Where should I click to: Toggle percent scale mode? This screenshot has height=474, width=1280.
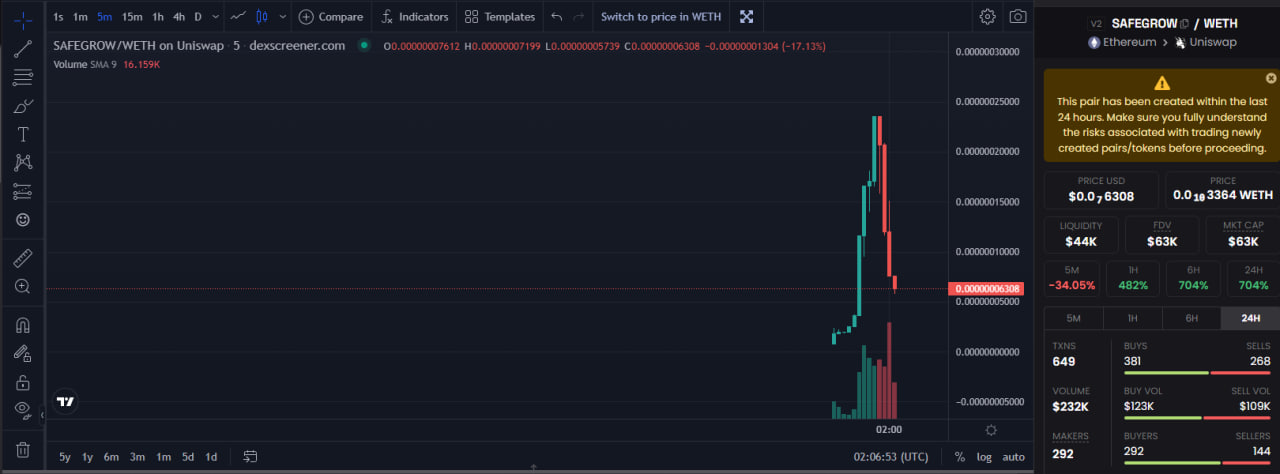click(960, 457)
